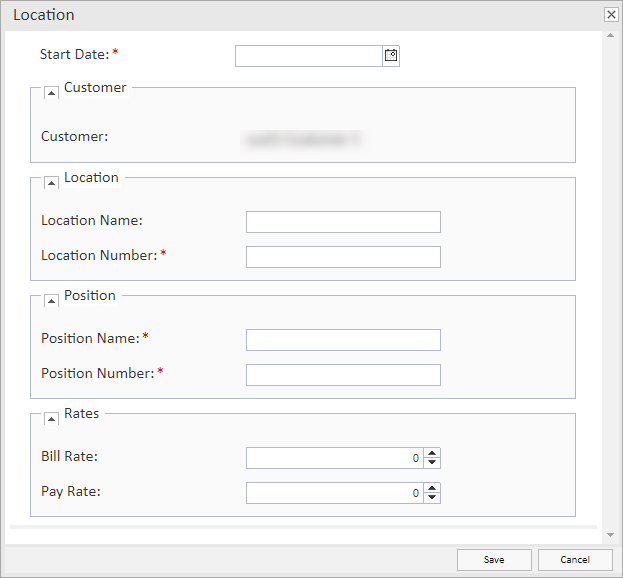This screenshot has width=623, height=578.
Task: Close the Location dialog window
Action: (611, 15)
